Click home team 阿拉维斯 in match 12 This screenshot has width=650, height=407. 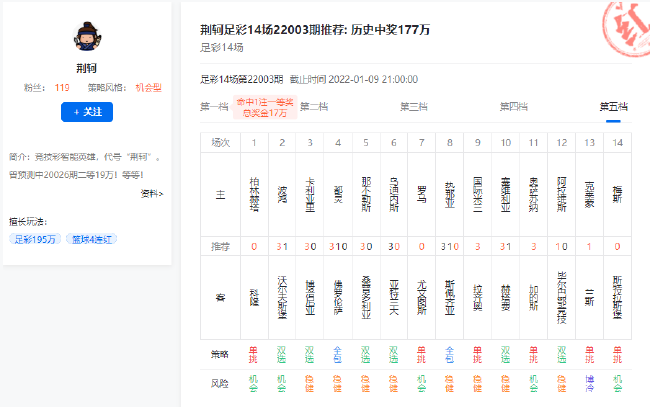pyautogui.click(x=562, y=194)
